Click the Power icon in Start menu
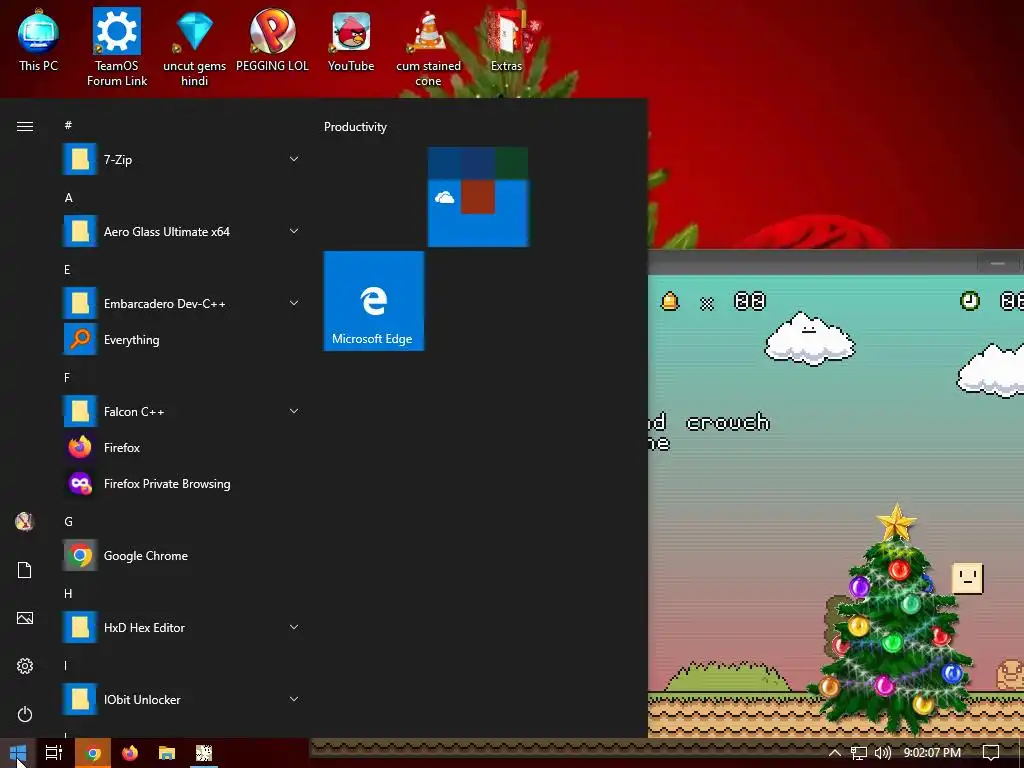This screenshot has height=768, width=1024. 25,714
